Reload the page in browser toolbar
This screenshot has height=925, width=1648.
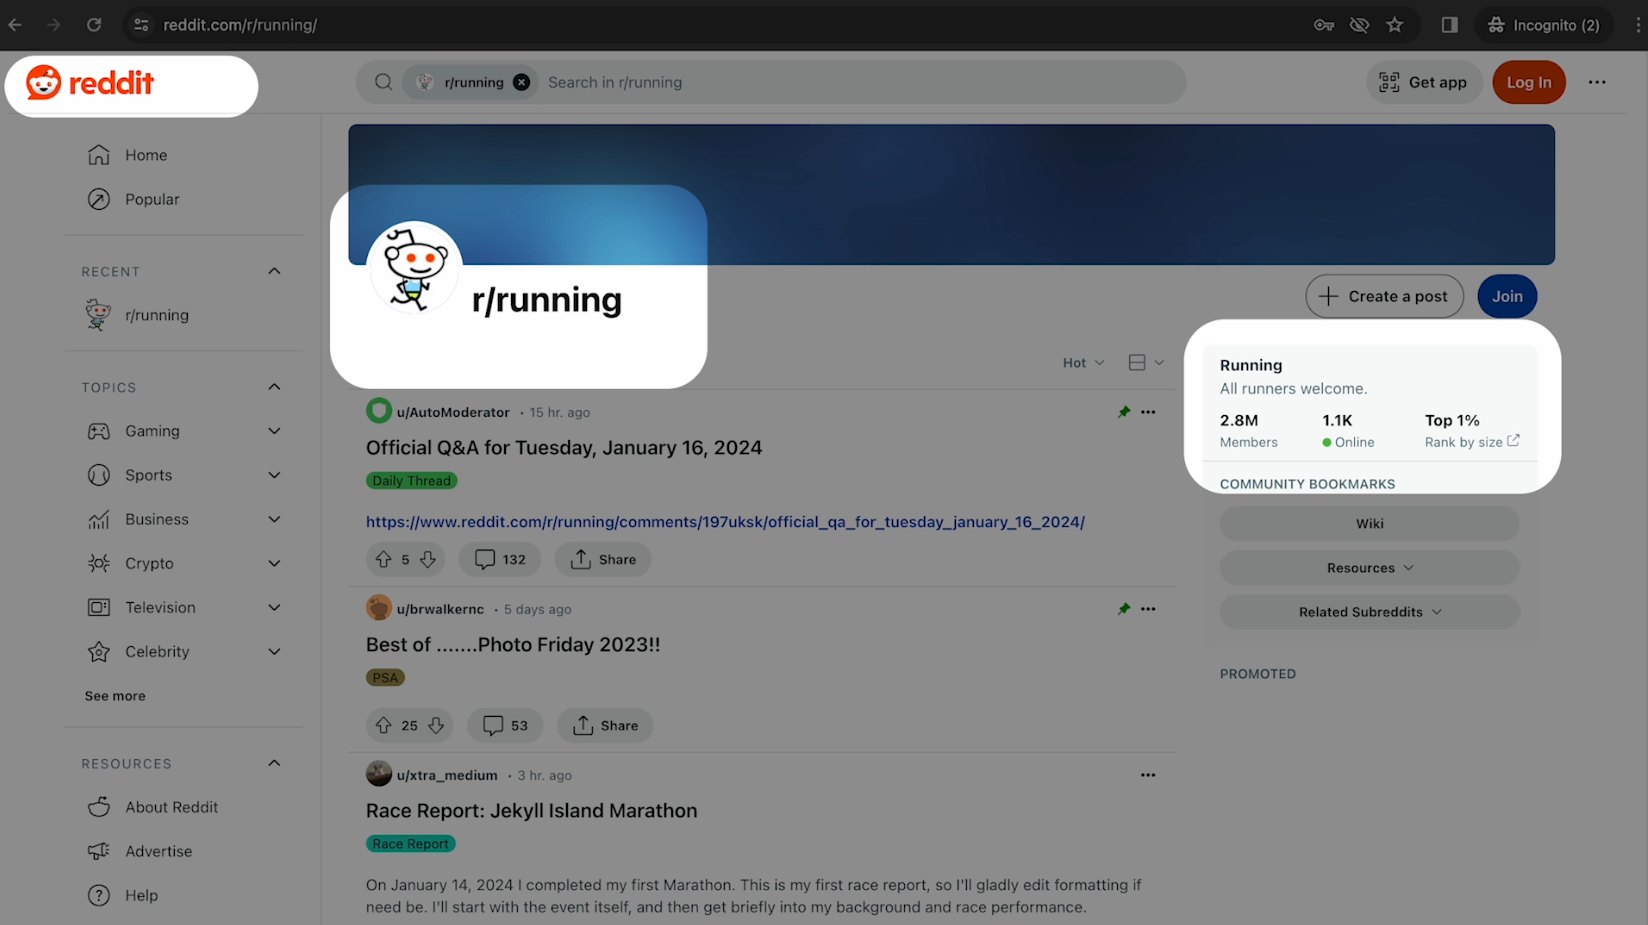(x=94, y=25)
